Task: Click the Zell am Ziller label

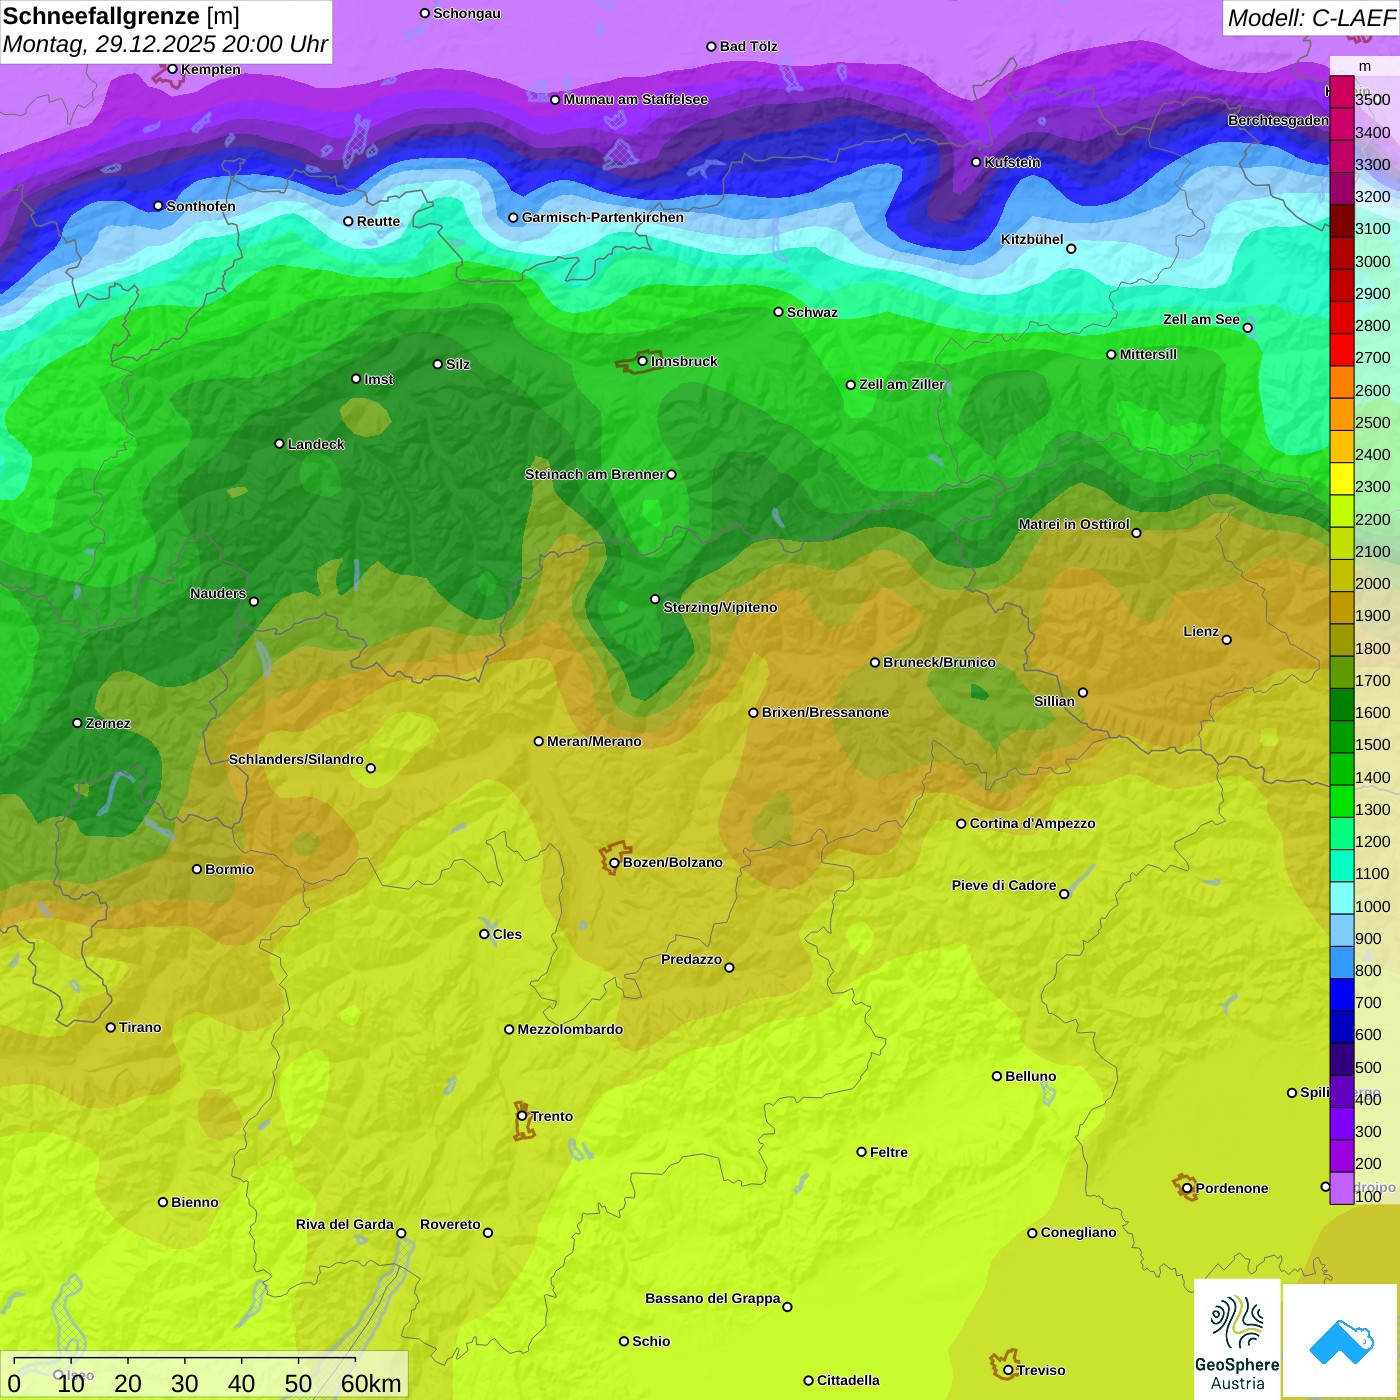Action: [901, 384]
